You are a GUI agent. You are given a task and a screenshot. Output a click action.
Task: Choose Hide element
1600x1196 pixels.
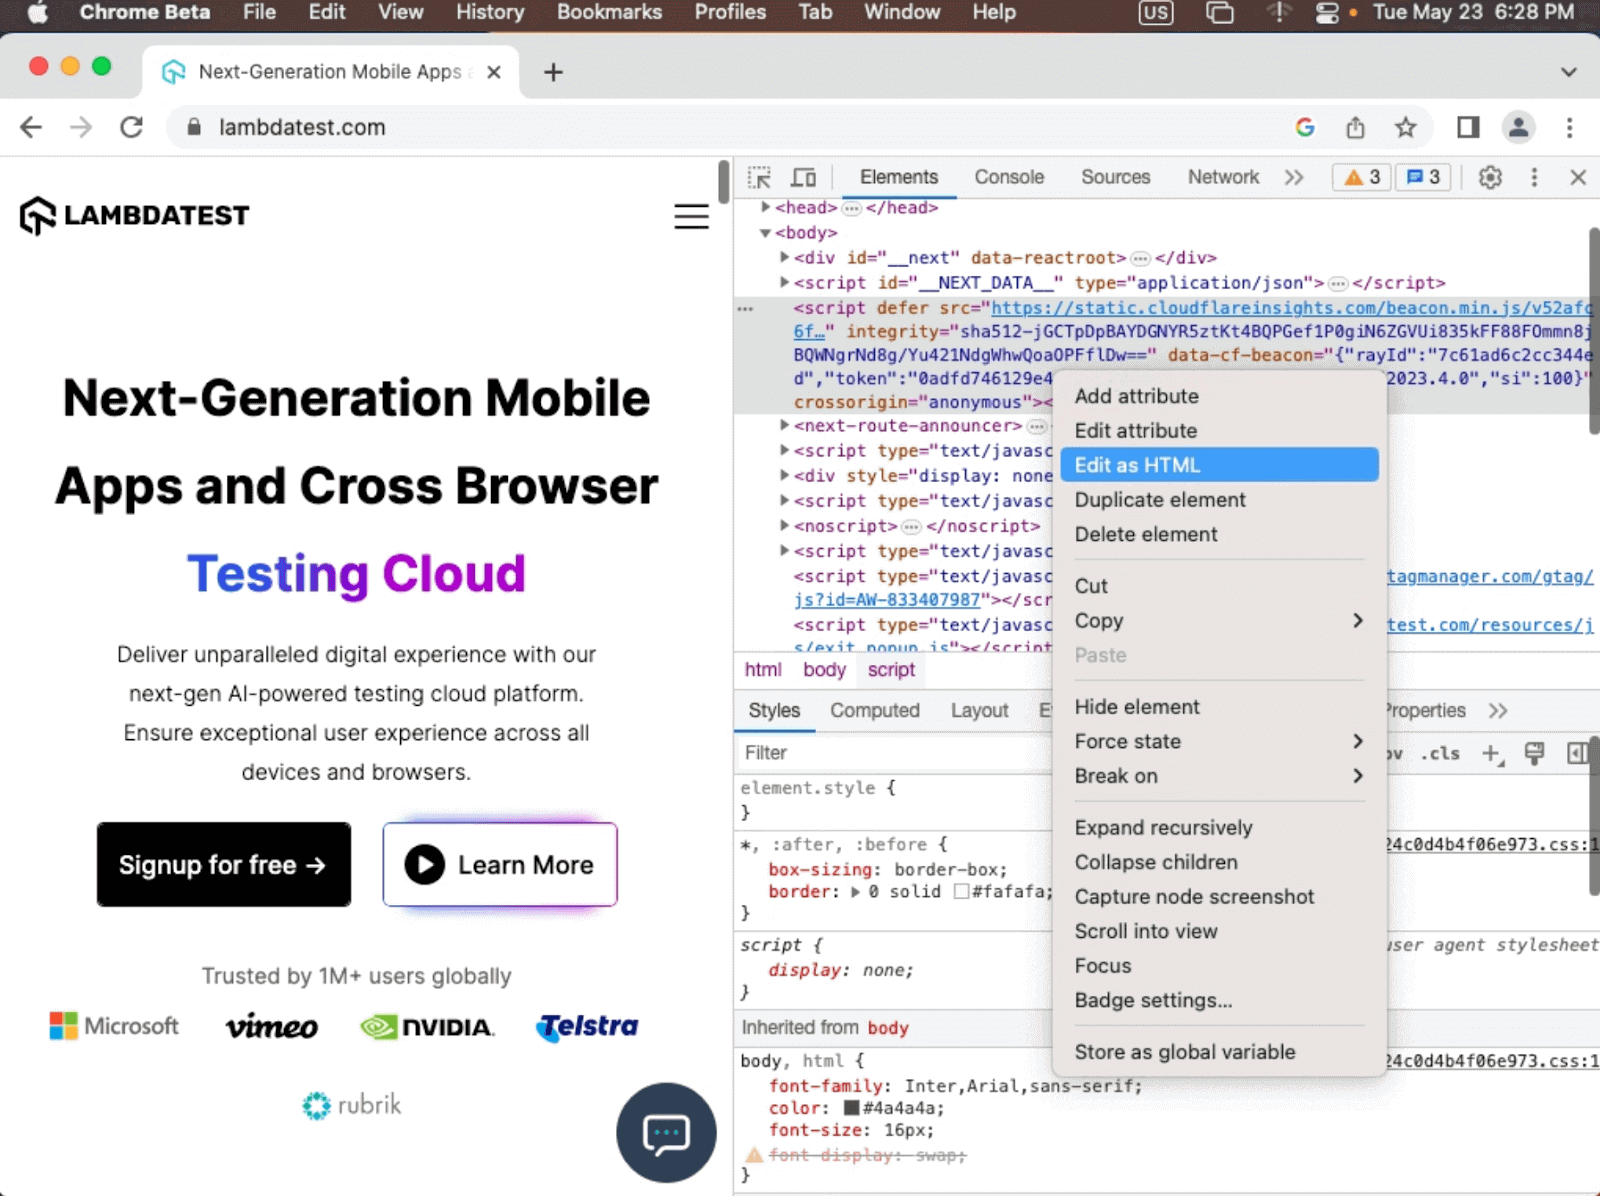click(1219, 707)
